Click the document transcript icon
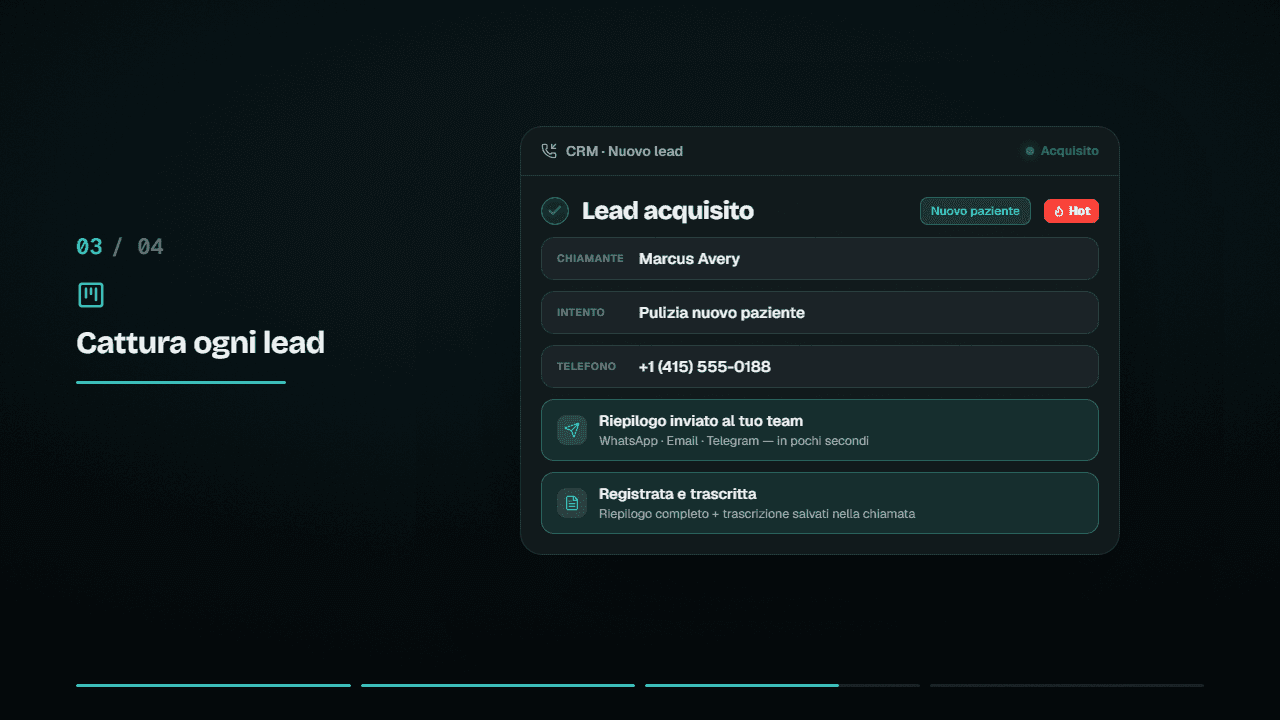This screenshot has width=1280, height=720. click(x=572, y=503)
